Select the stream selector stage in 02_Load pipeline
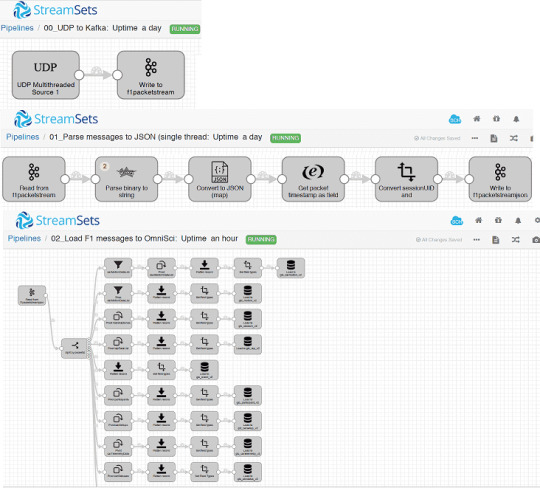540x488 pixels. [75, 348]
